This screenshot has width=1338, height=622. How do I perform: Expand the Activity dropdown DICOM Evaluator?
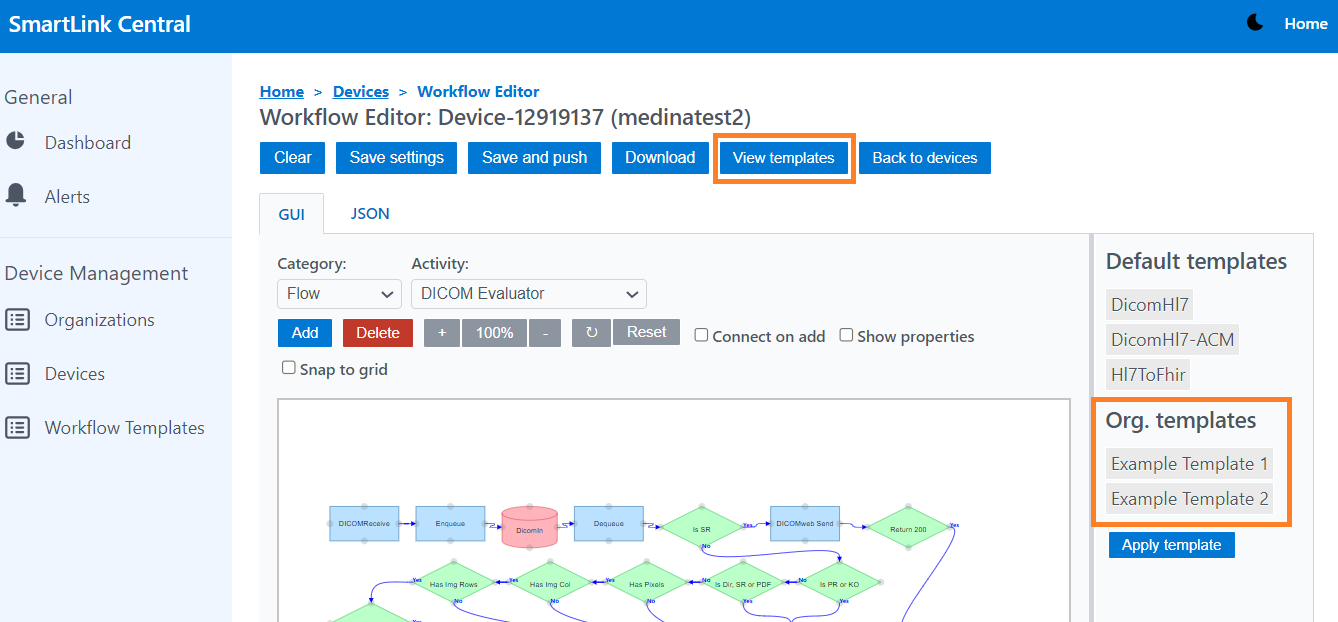pos(528,294)
